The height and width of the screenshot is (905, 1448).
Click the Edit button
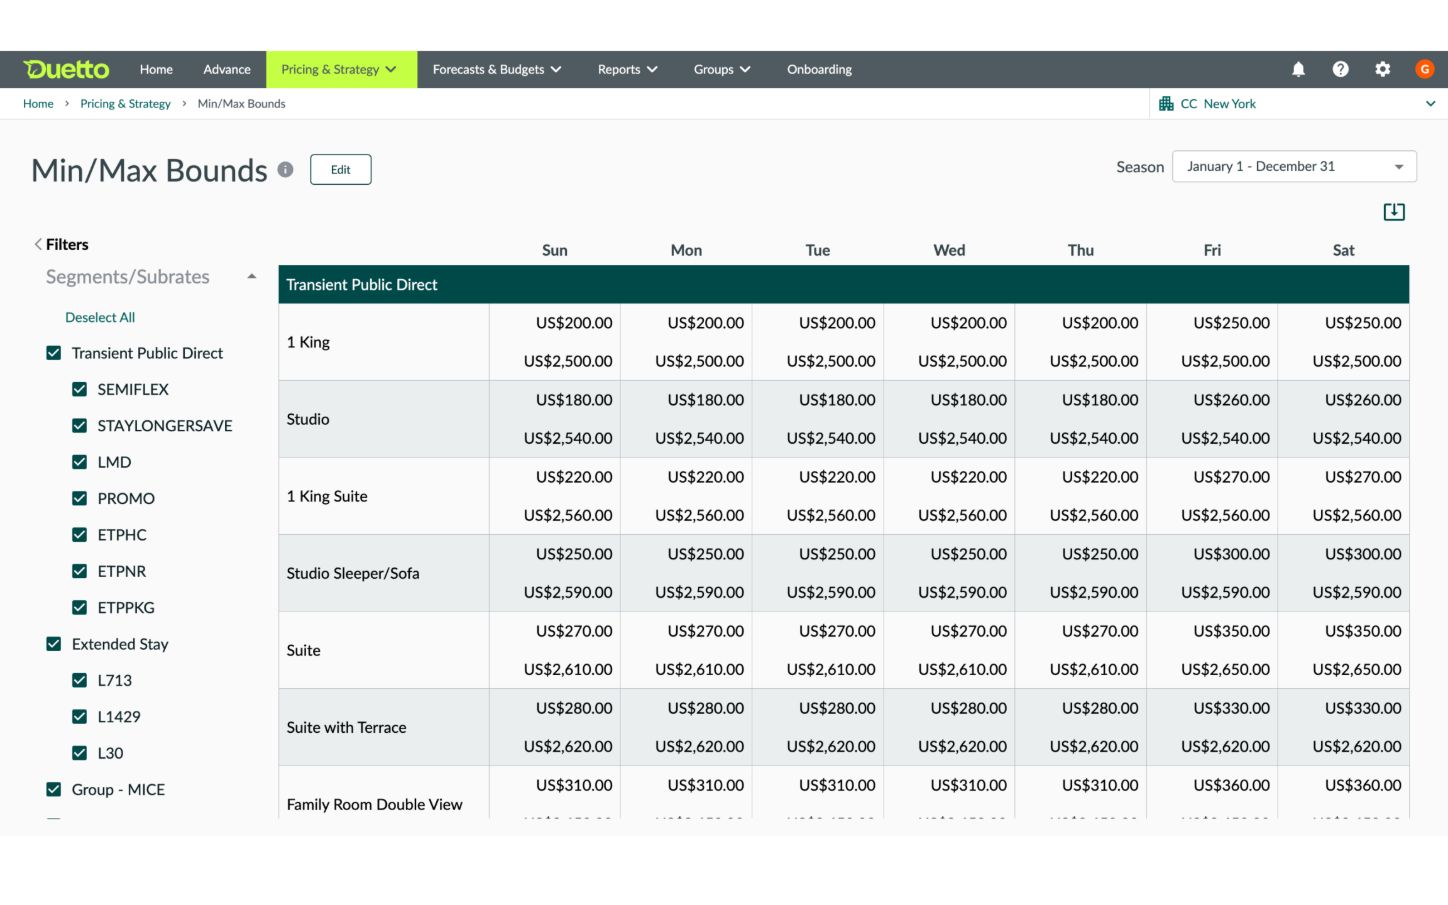340,170
